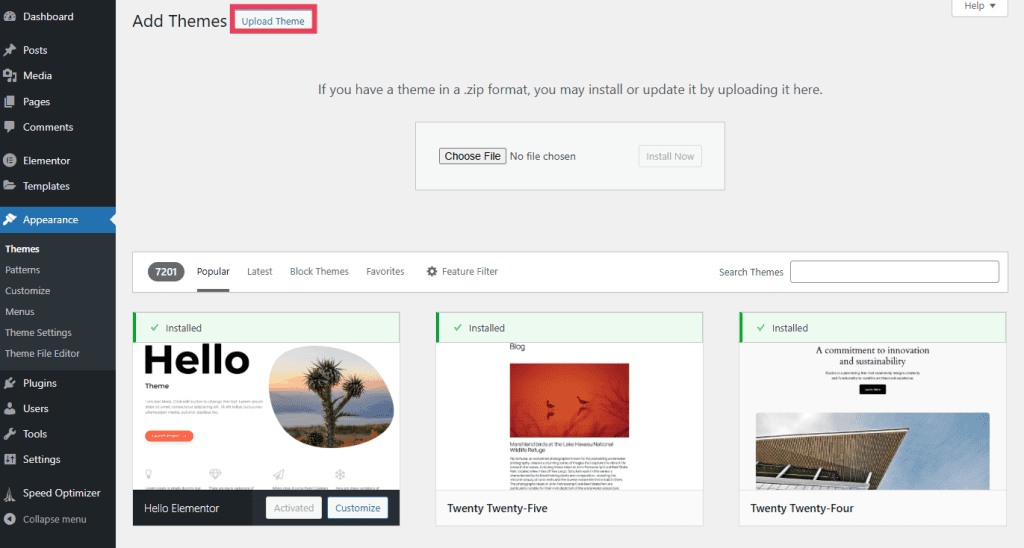Go to the Media menu label
Viewport: 1024px width, 548px height.
pyautogui.click(x=37, y=76)
